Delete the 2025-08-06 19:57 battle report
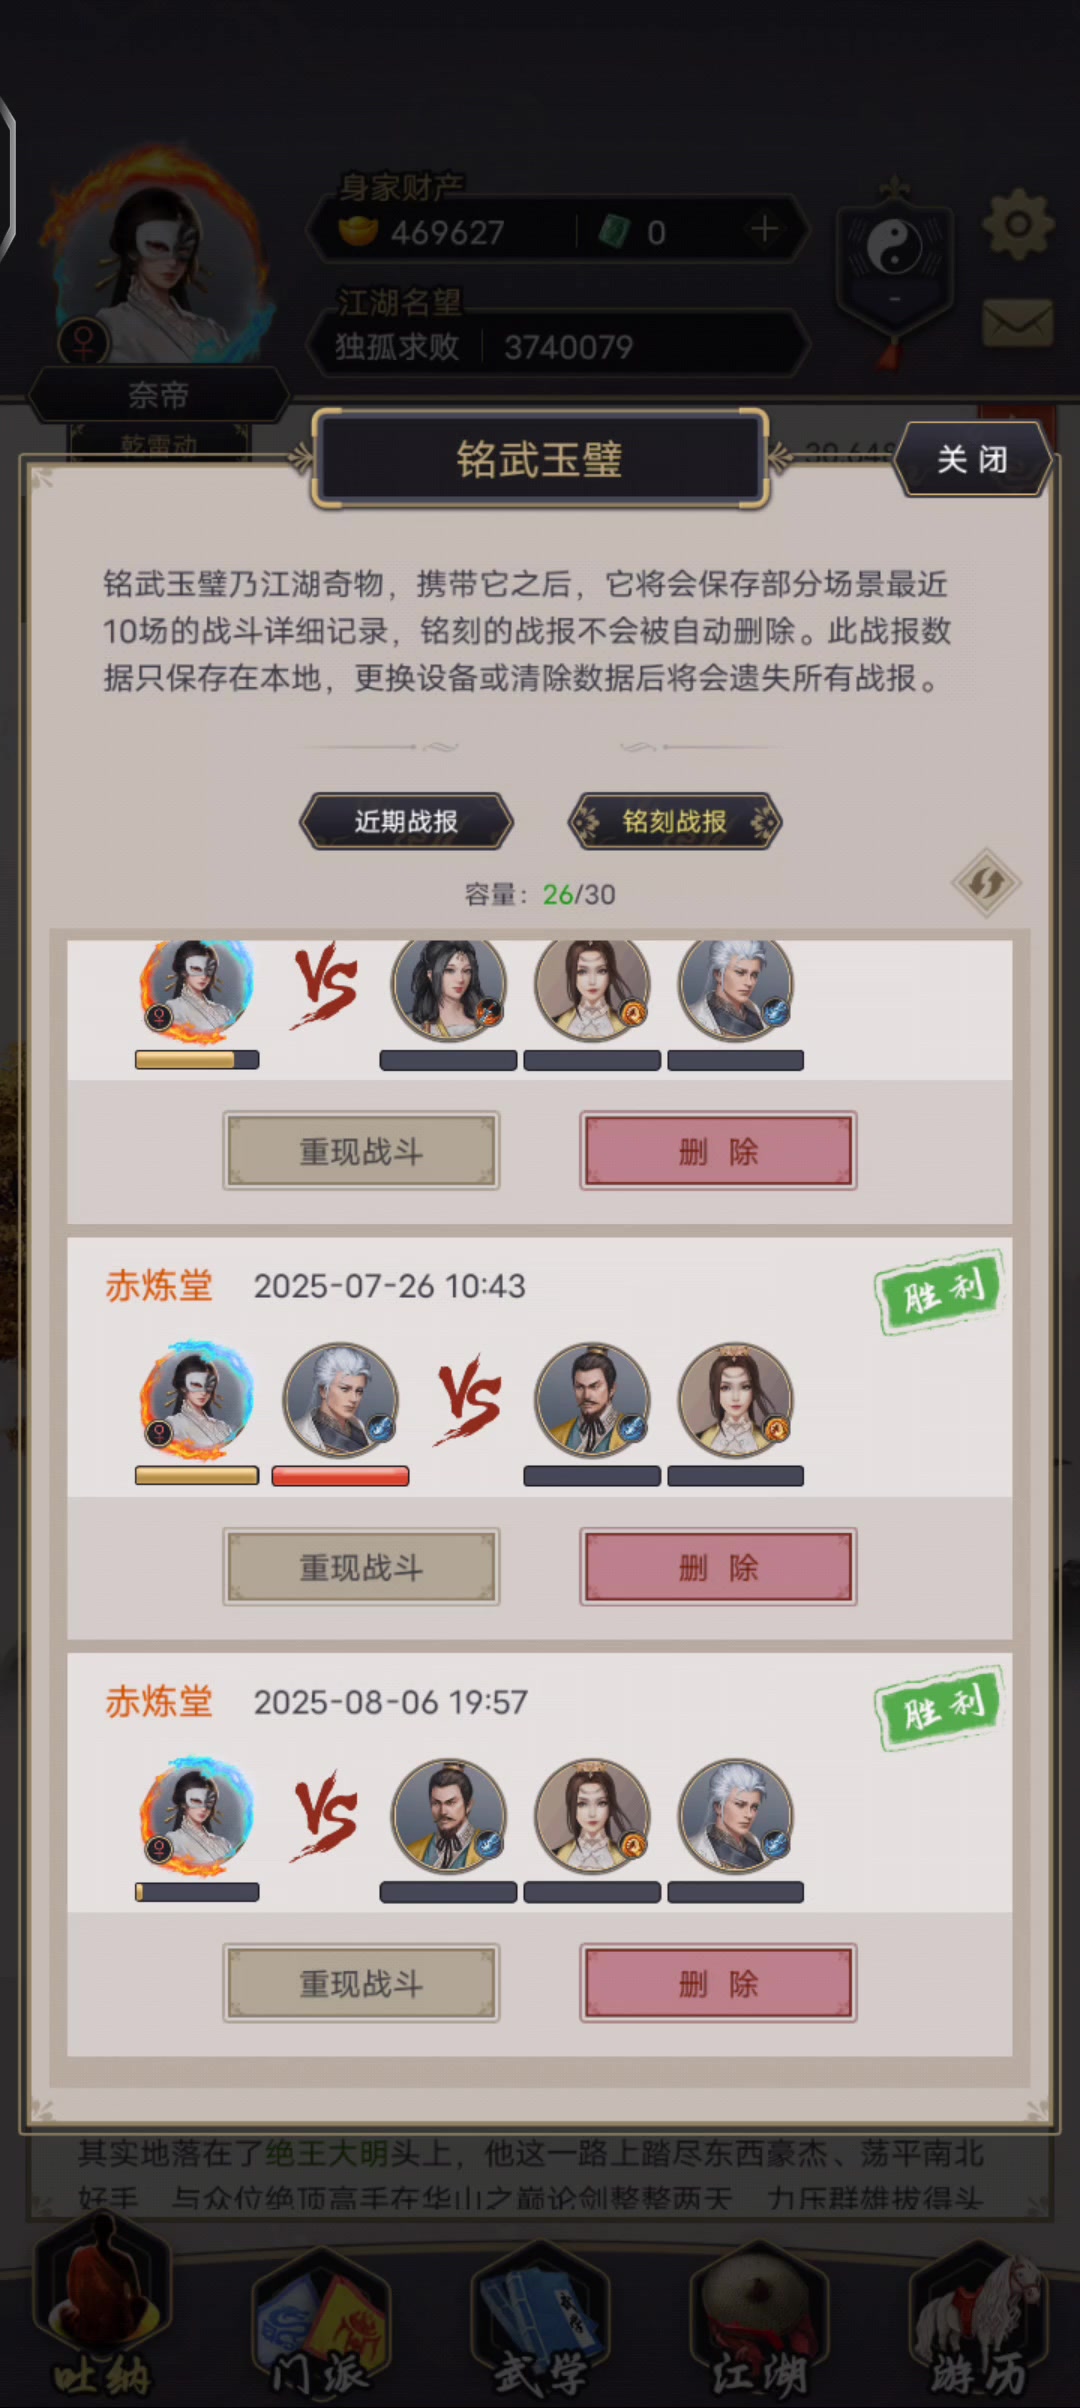Image resolution: width=1080 pixels, height=2408 pixels. [718, 1983]
